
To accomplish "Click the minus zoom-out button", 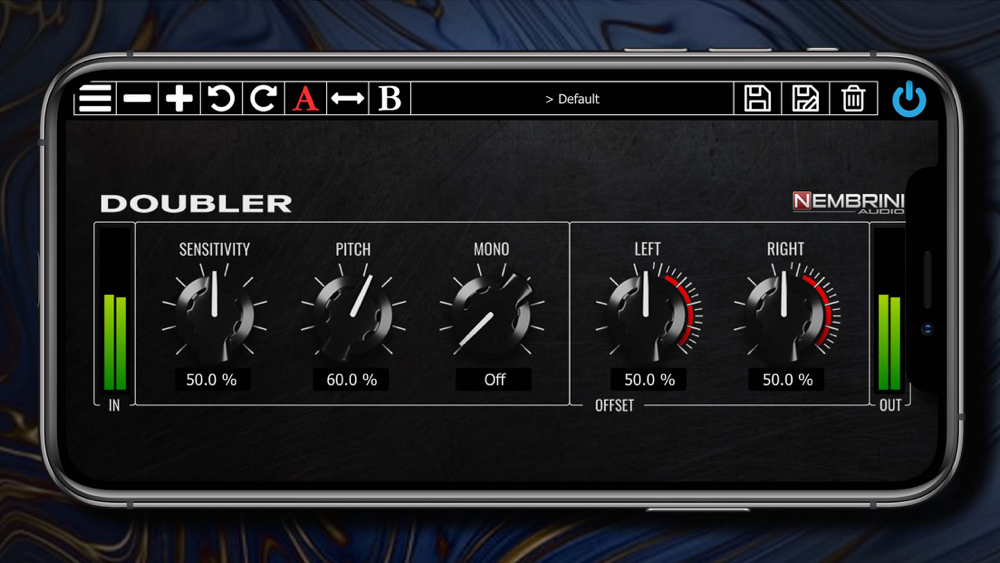I will [x=137, y=99].
